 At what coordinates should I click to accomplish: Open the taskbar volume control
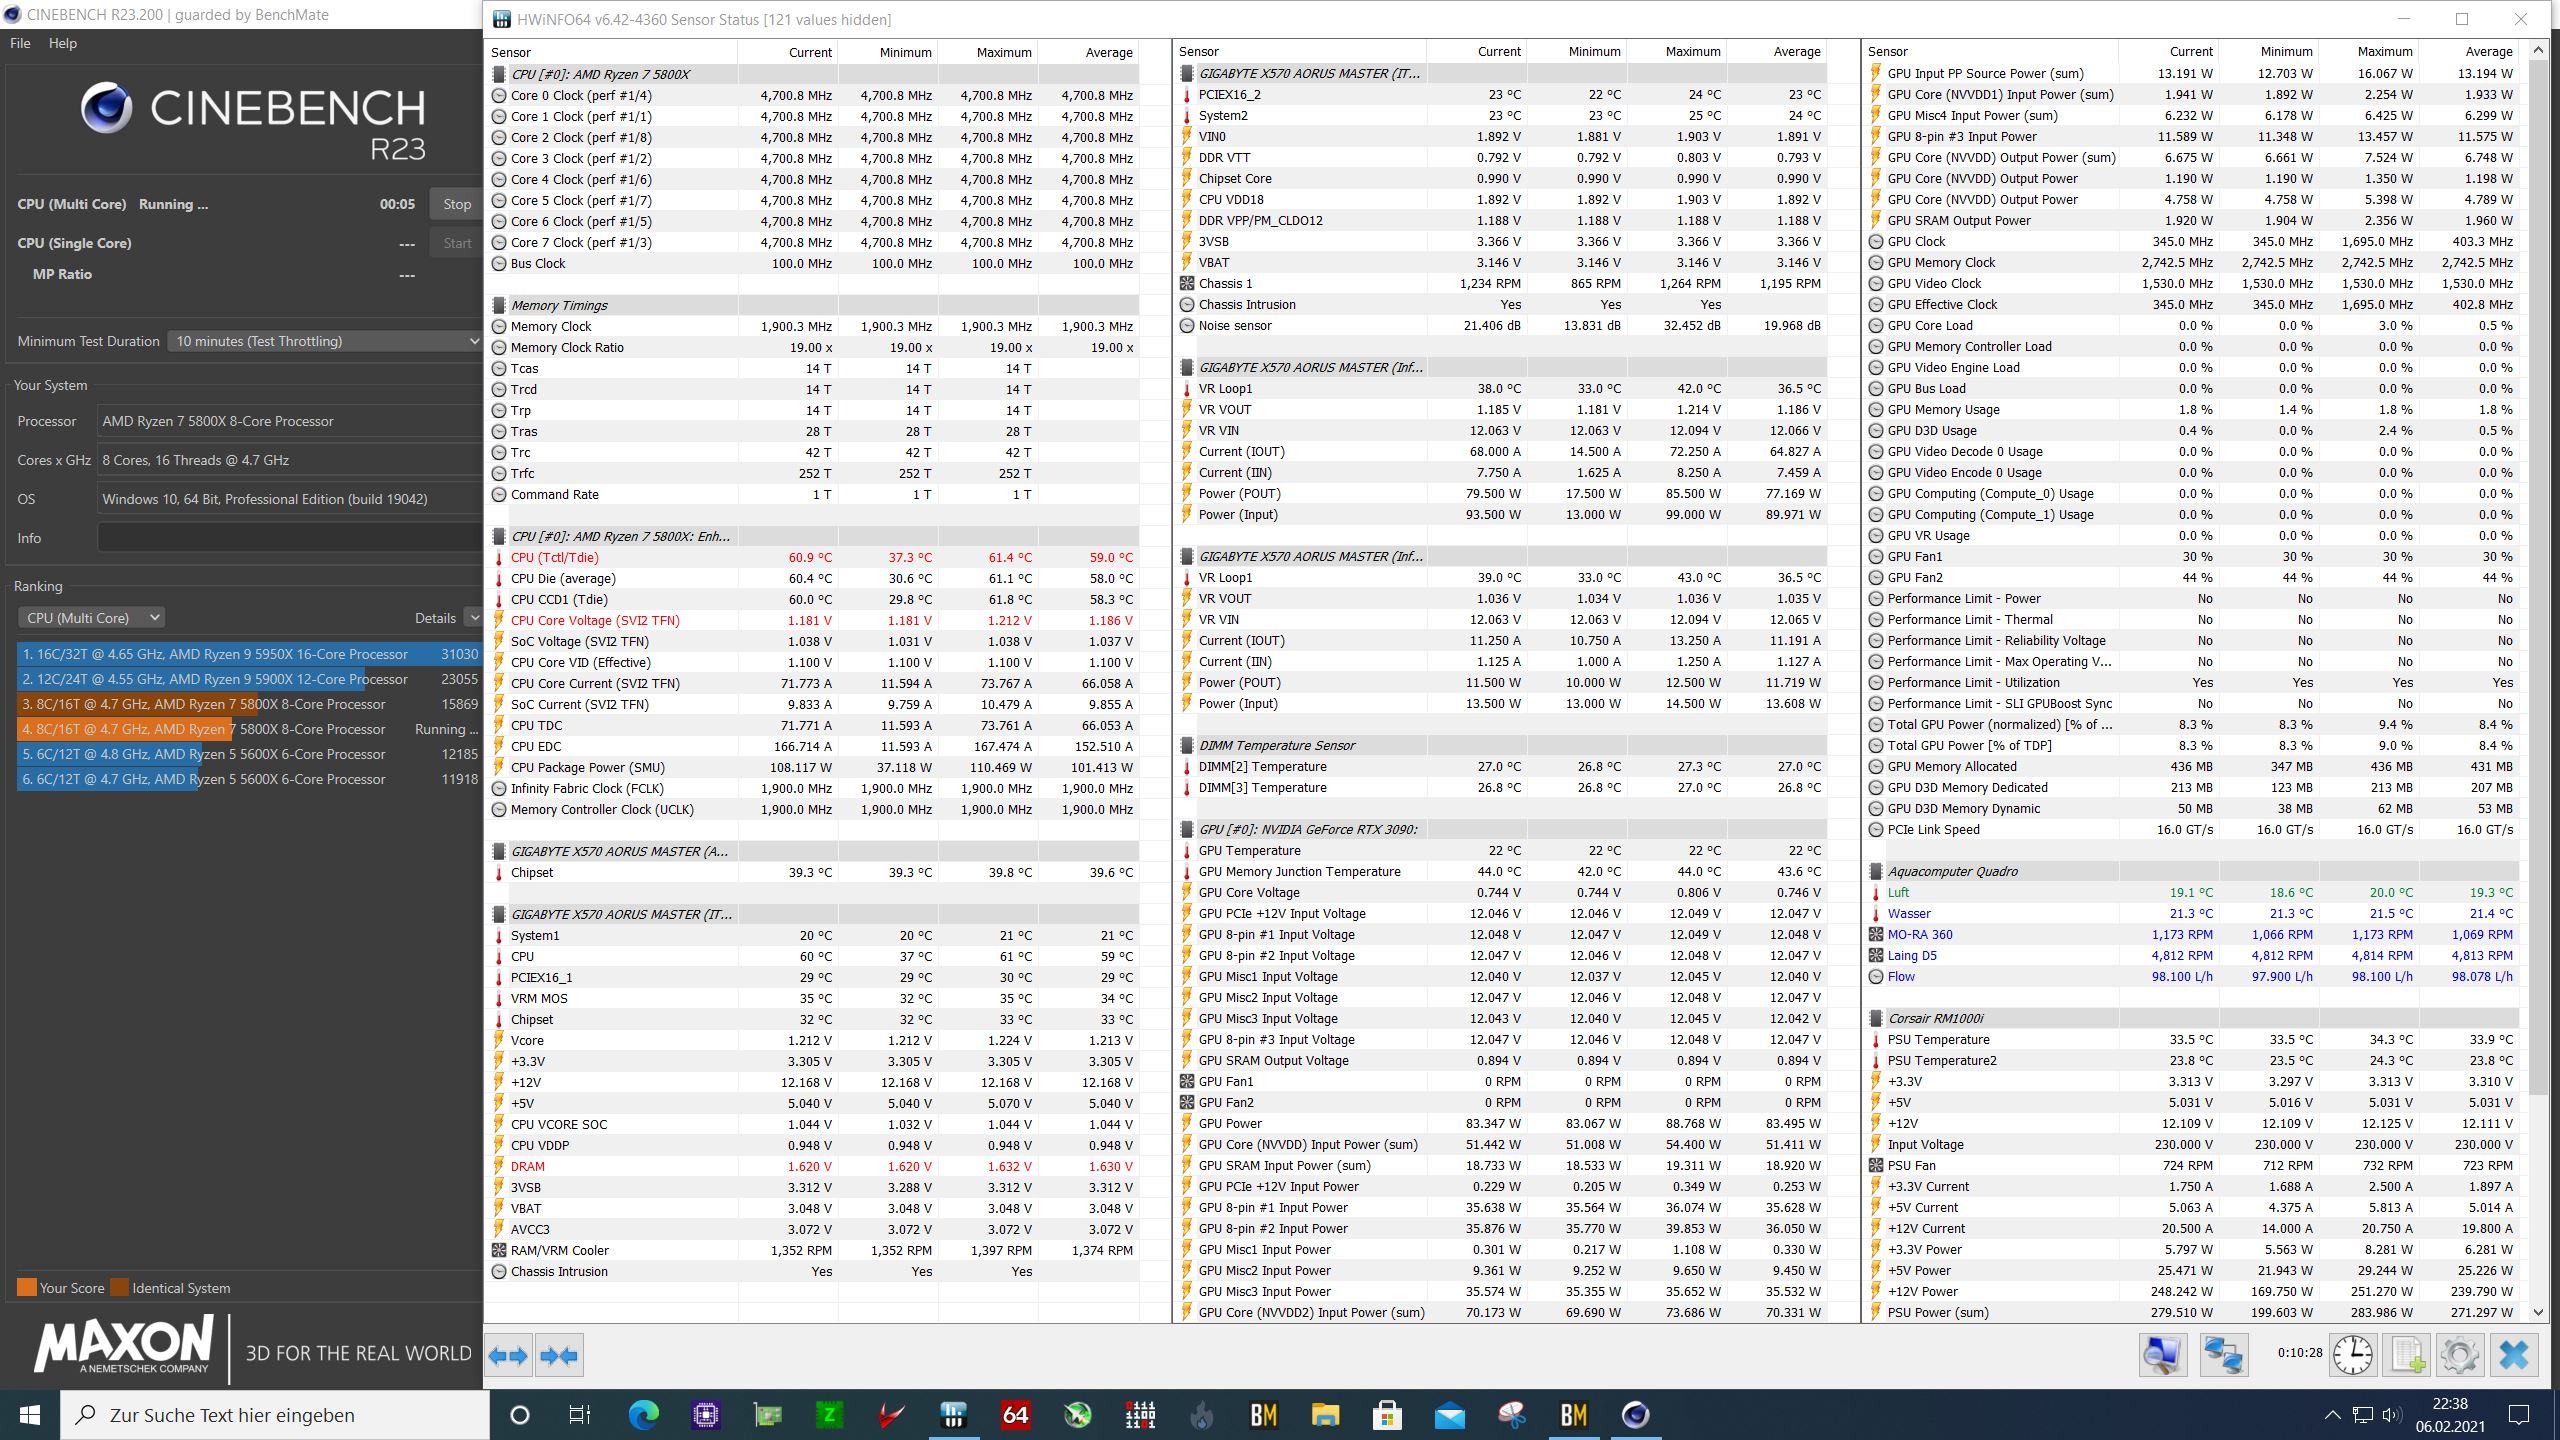pos(2392,1415)
